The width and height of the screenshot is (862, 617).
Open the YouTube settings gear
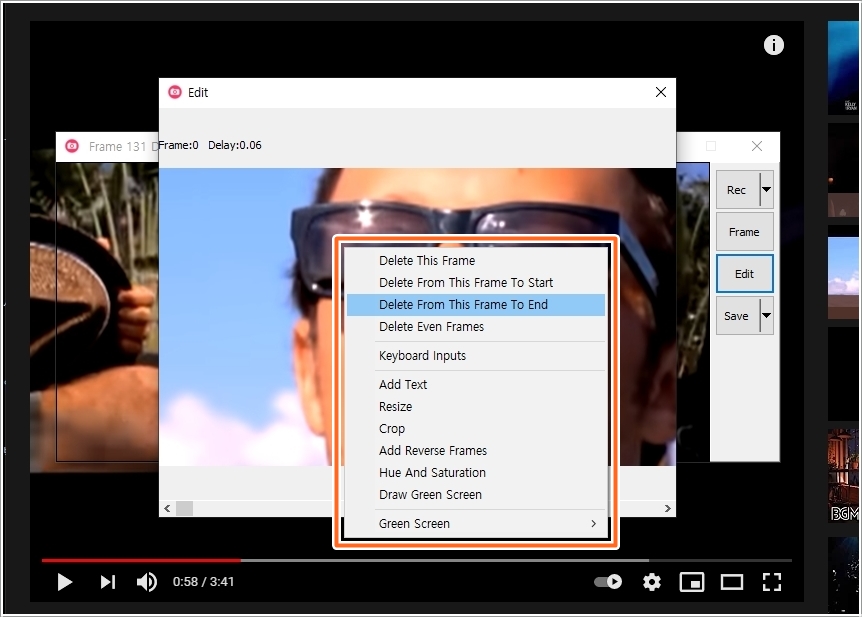tap(651, 582)
